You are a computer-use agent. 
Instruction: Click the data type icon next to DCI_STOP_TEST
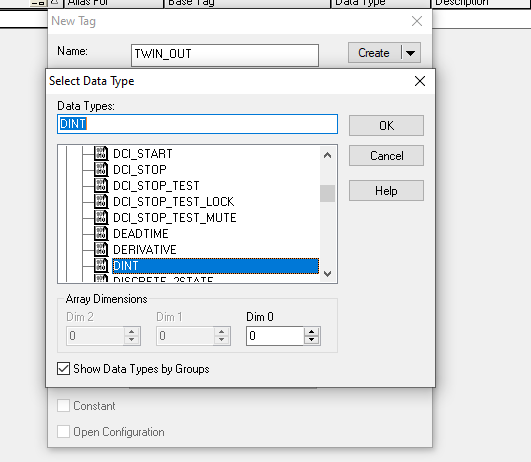click(x=101, y=185)
